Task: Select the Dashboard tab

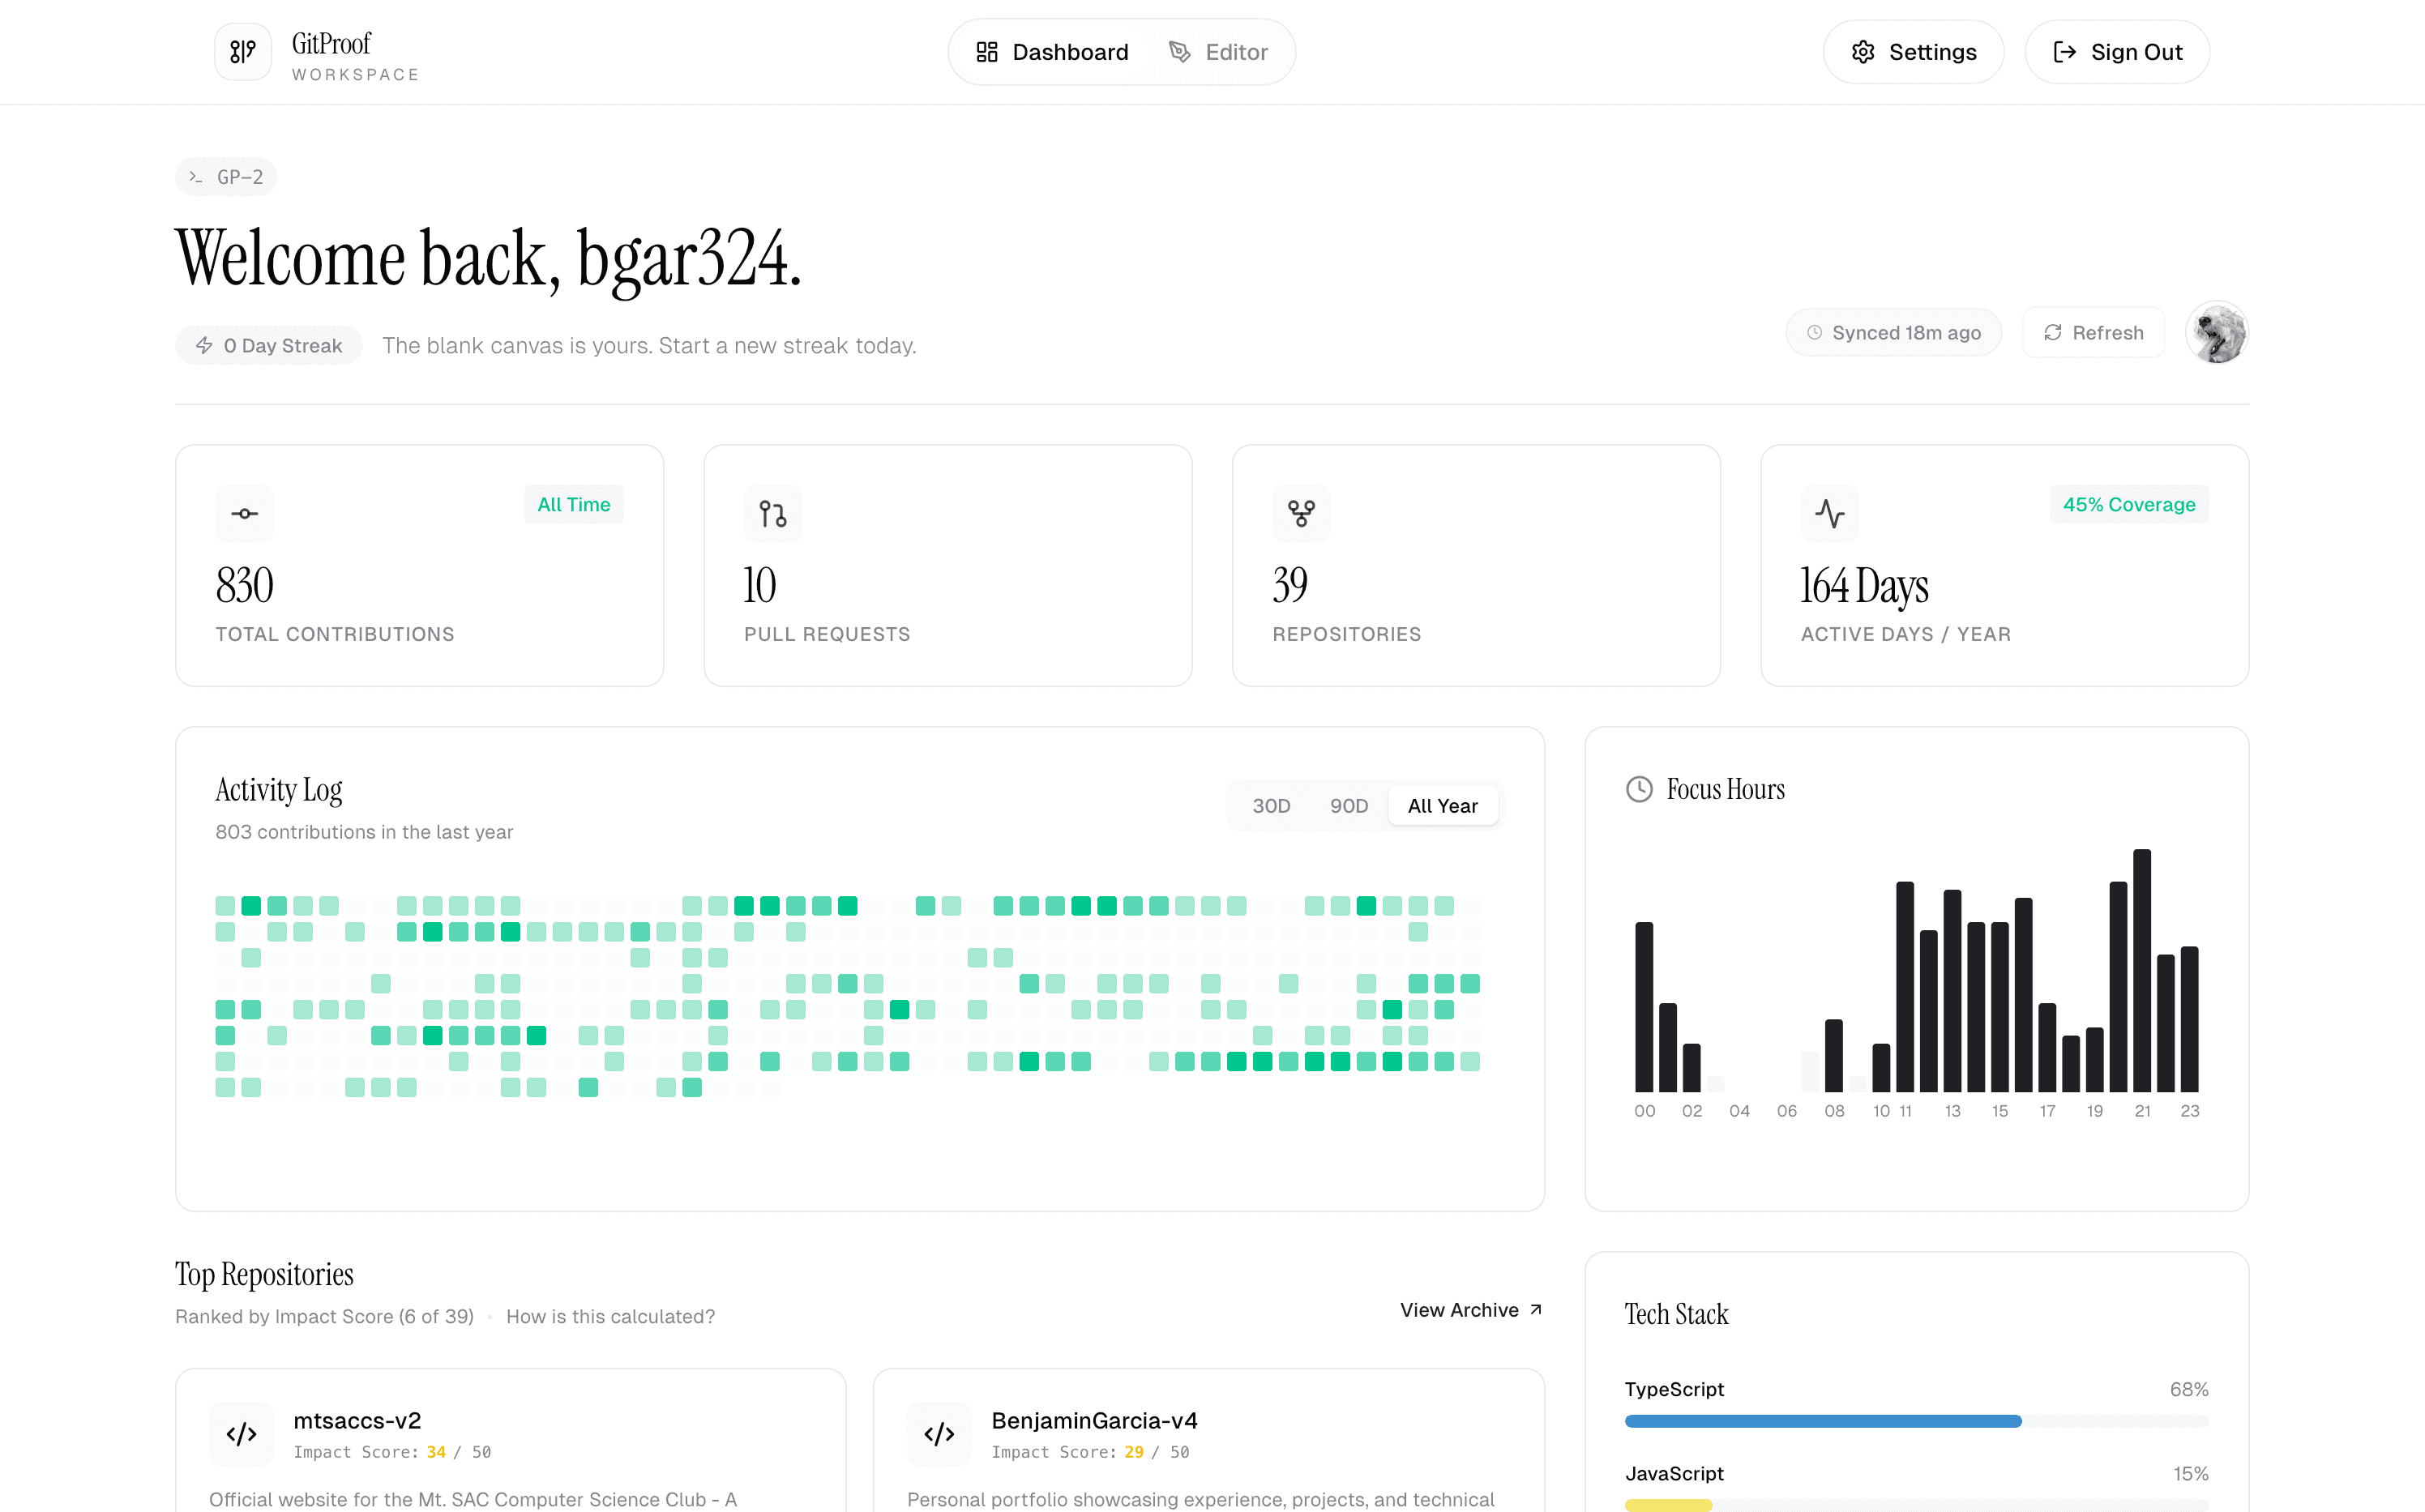Action: 1051,51
